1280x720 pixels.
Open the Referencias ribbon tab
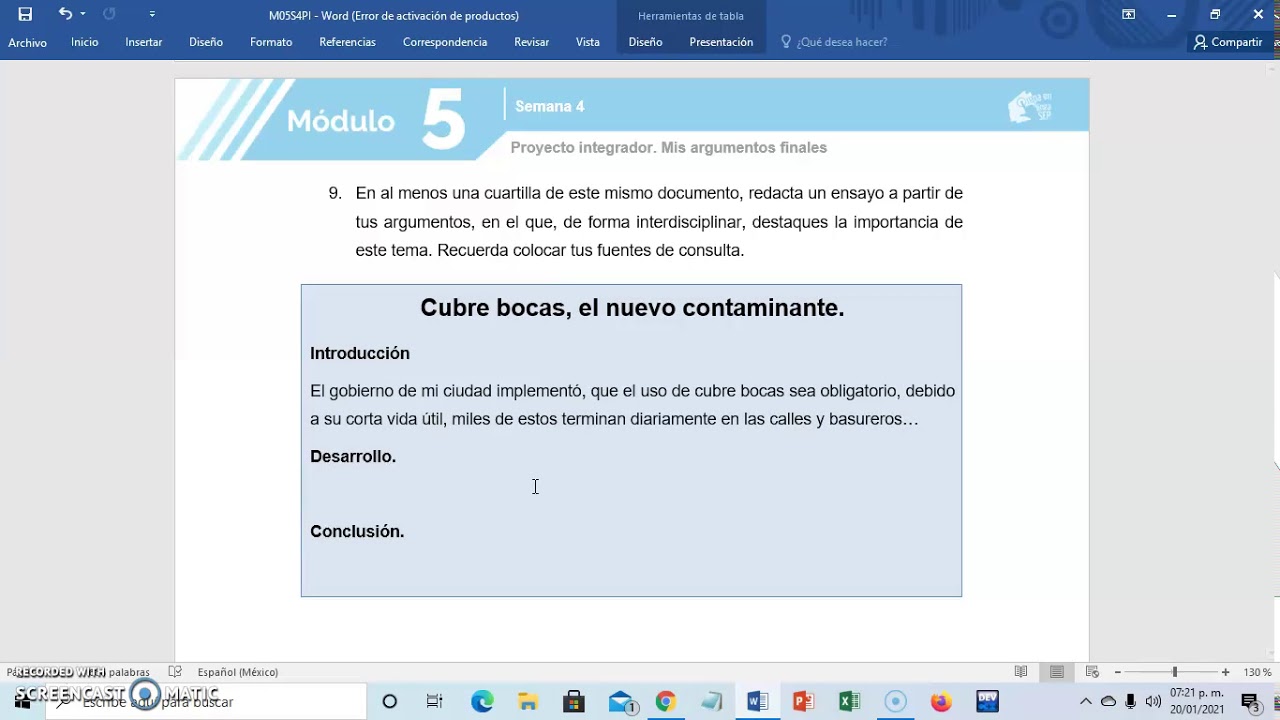point(347,42)
